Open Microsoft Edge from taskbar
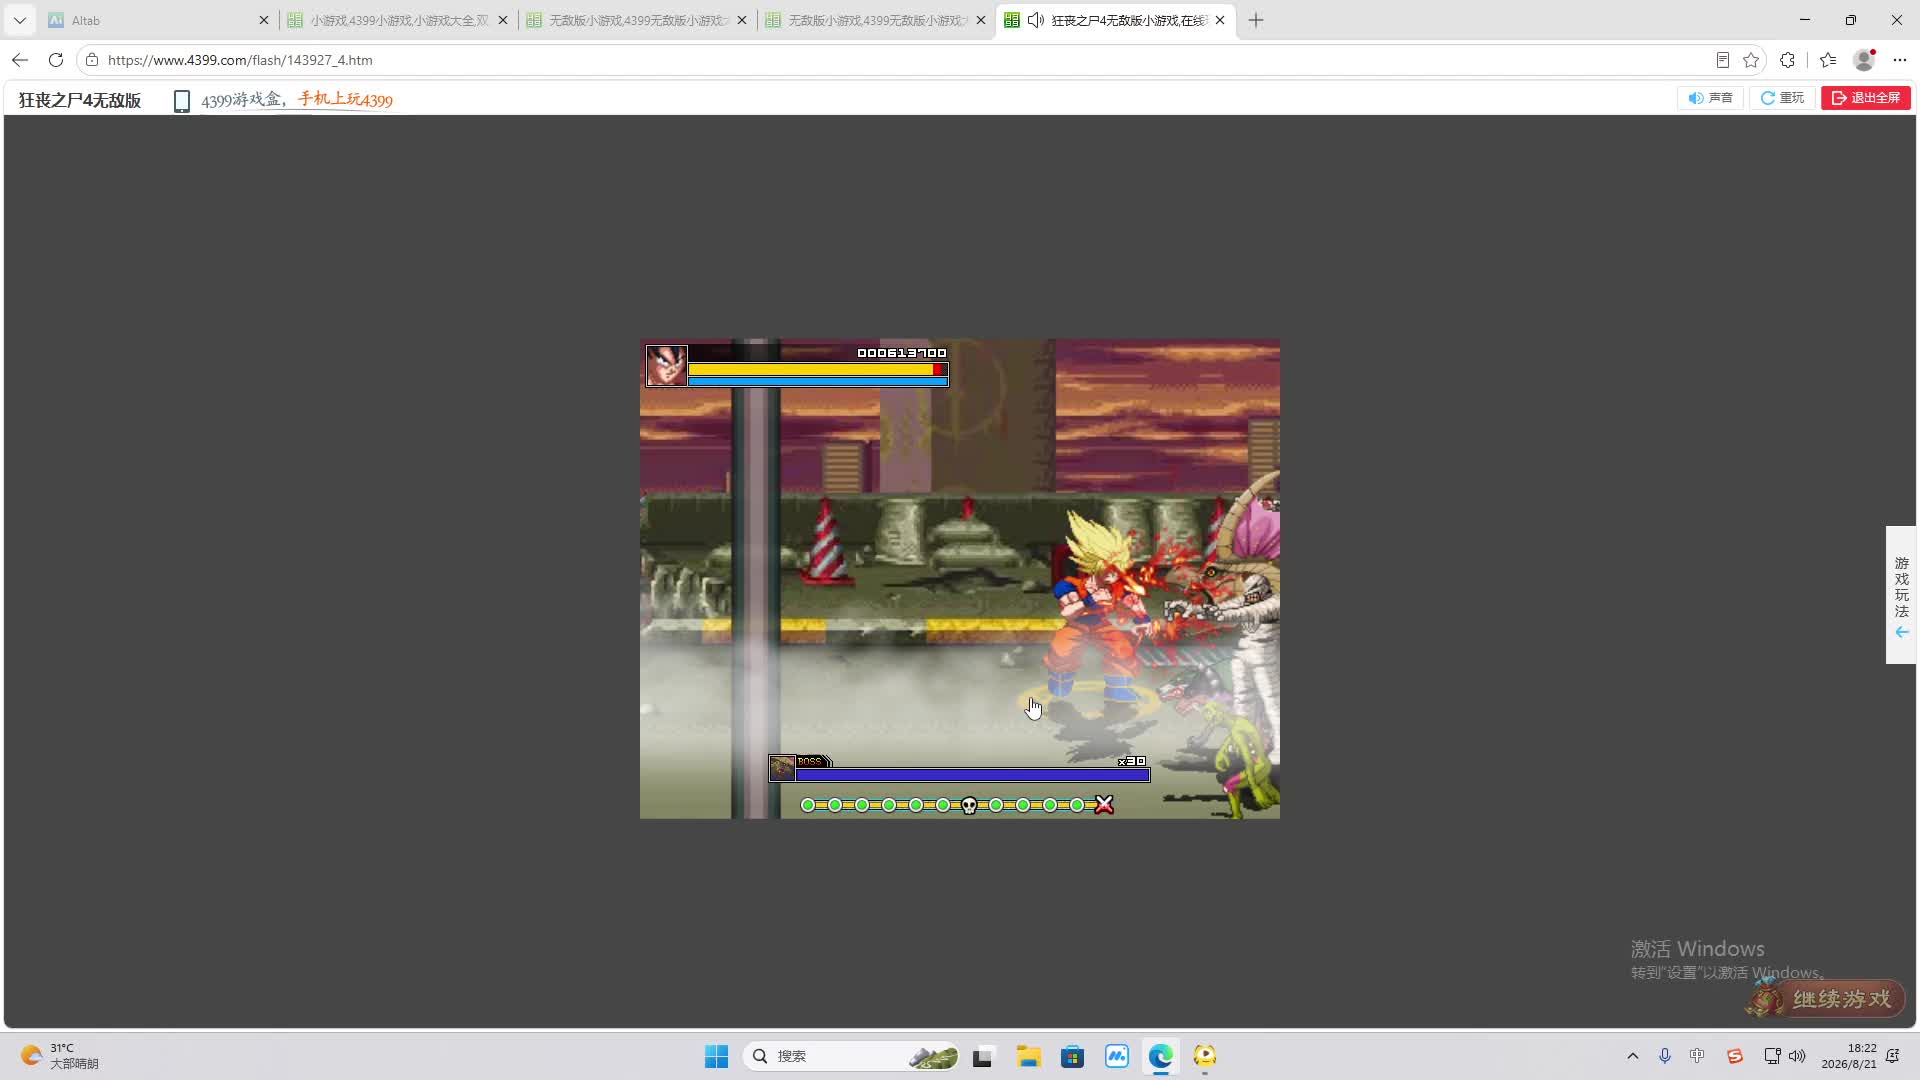This screenshot has height=1080, width=1920. tap(1160, 1056)
